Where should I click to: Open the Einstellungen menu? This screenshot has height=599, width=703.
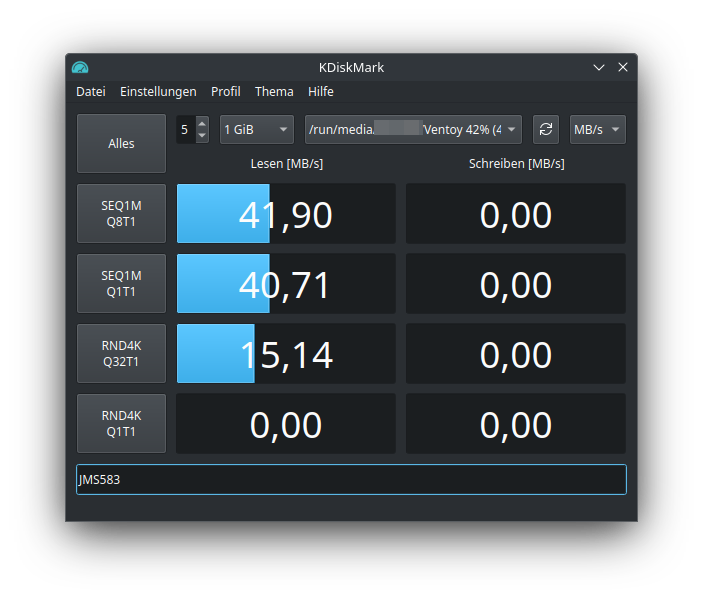click(158, 91)
